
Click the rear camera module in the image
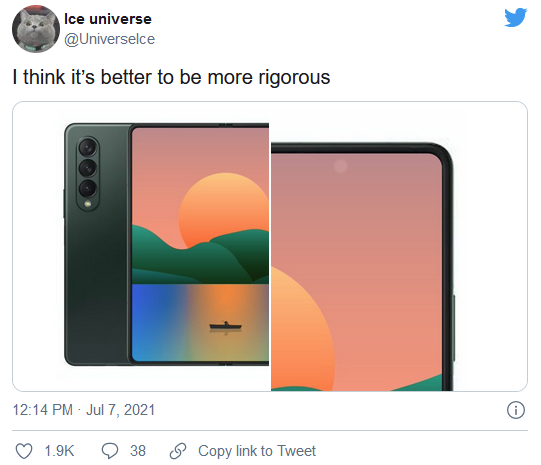pos(88,174)
